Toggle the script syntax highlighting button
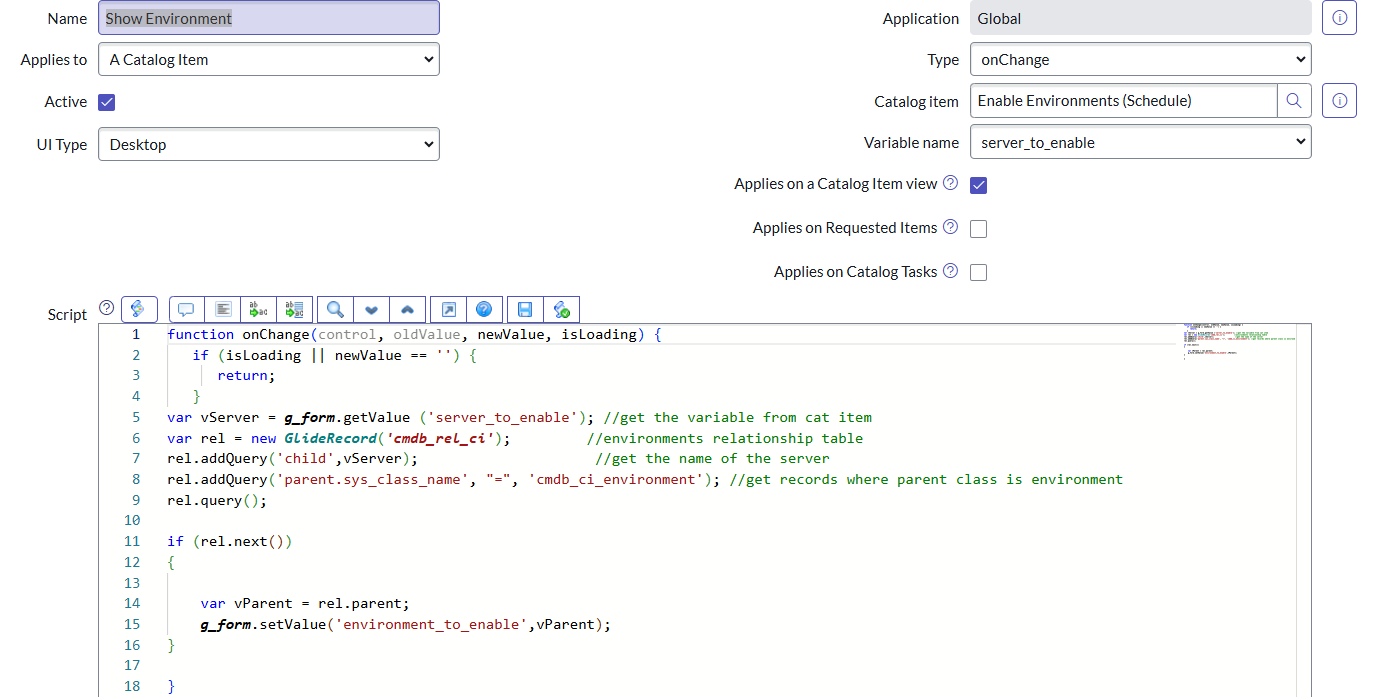 (x=139, y=310)
